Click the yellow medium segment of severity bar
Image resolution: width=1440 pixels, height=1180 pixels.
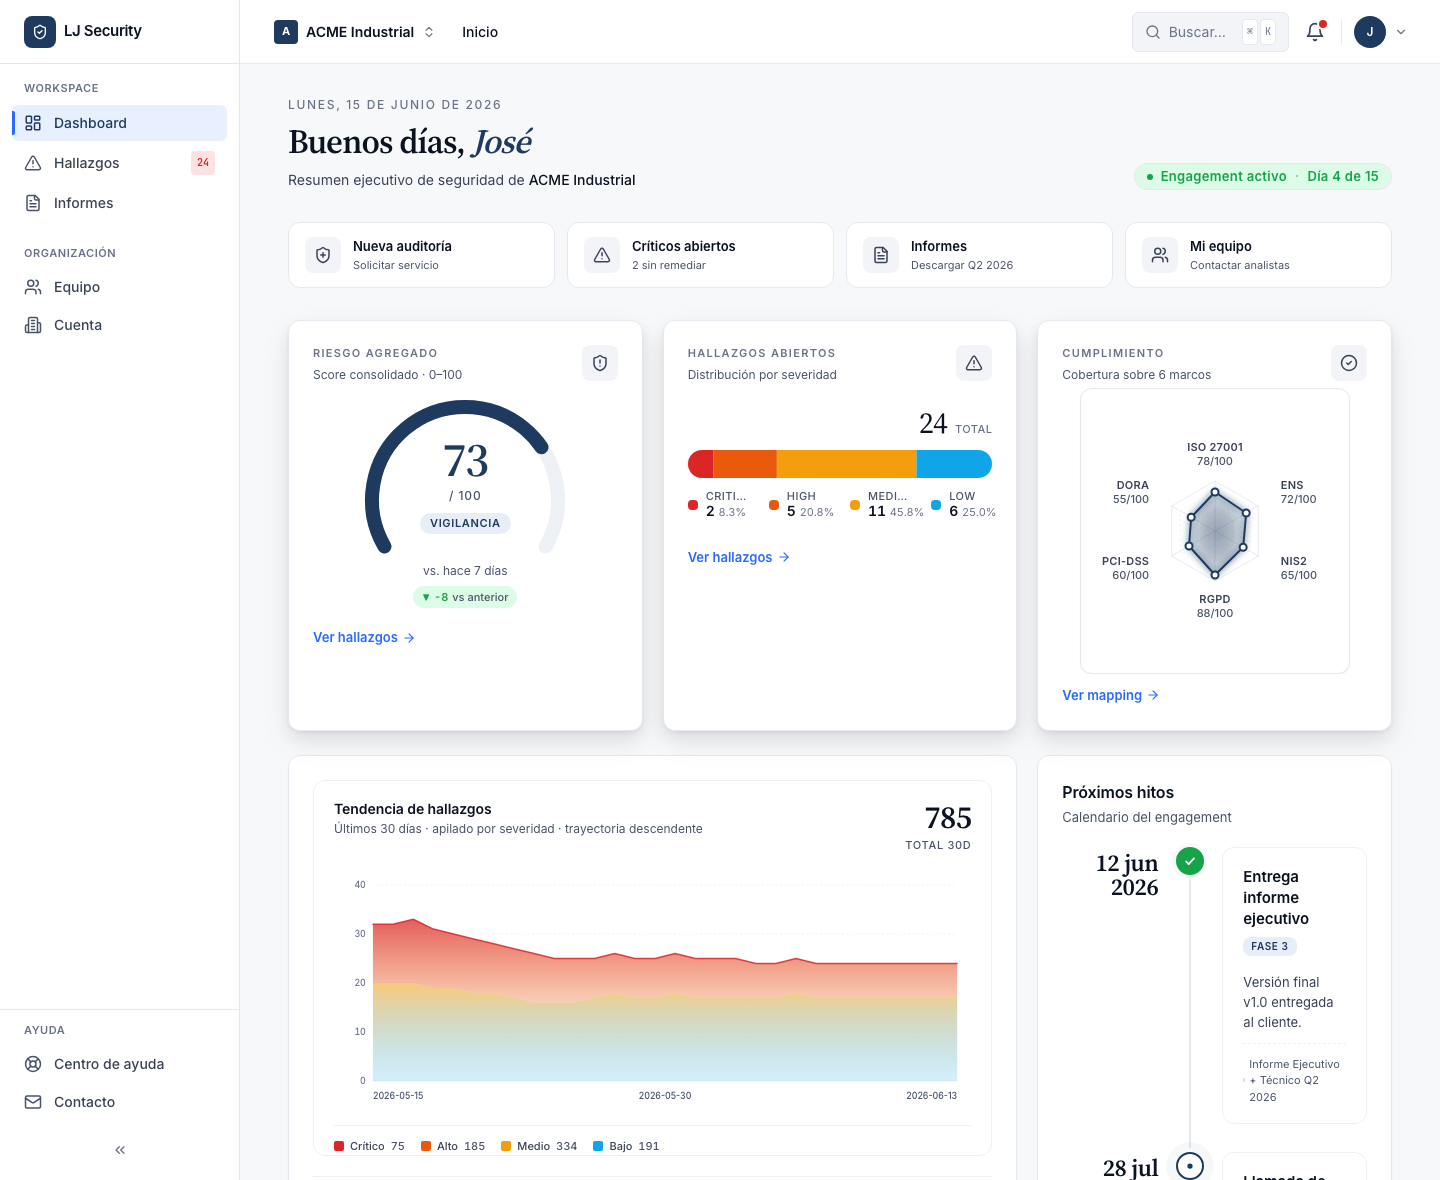846,464
